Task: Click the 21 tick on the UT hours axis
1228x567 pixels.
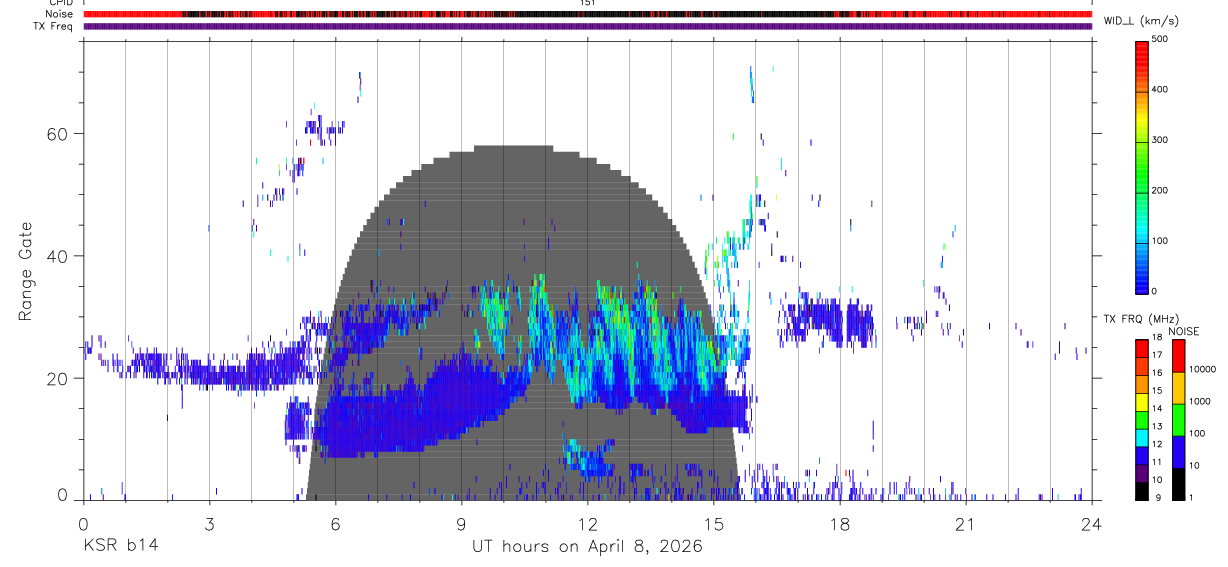Action: pos(966,525)
